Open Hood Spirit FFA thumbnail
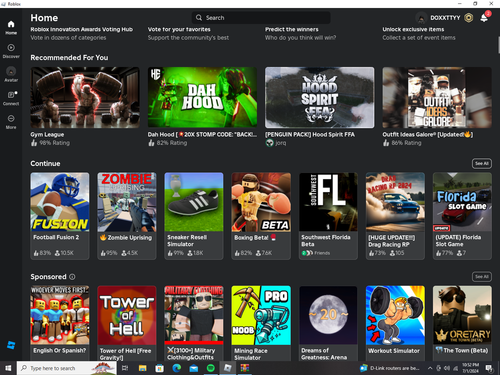The height and width of the screenshot is (375, 500). [320, 97]
